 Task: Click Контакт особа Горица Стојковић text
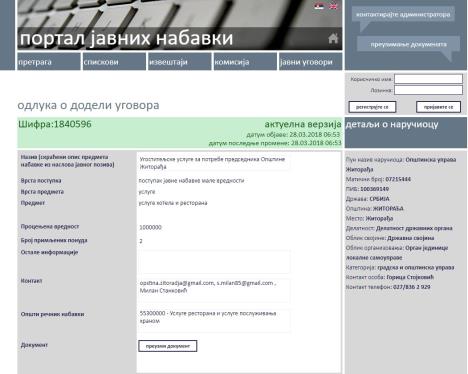(390, 277)
